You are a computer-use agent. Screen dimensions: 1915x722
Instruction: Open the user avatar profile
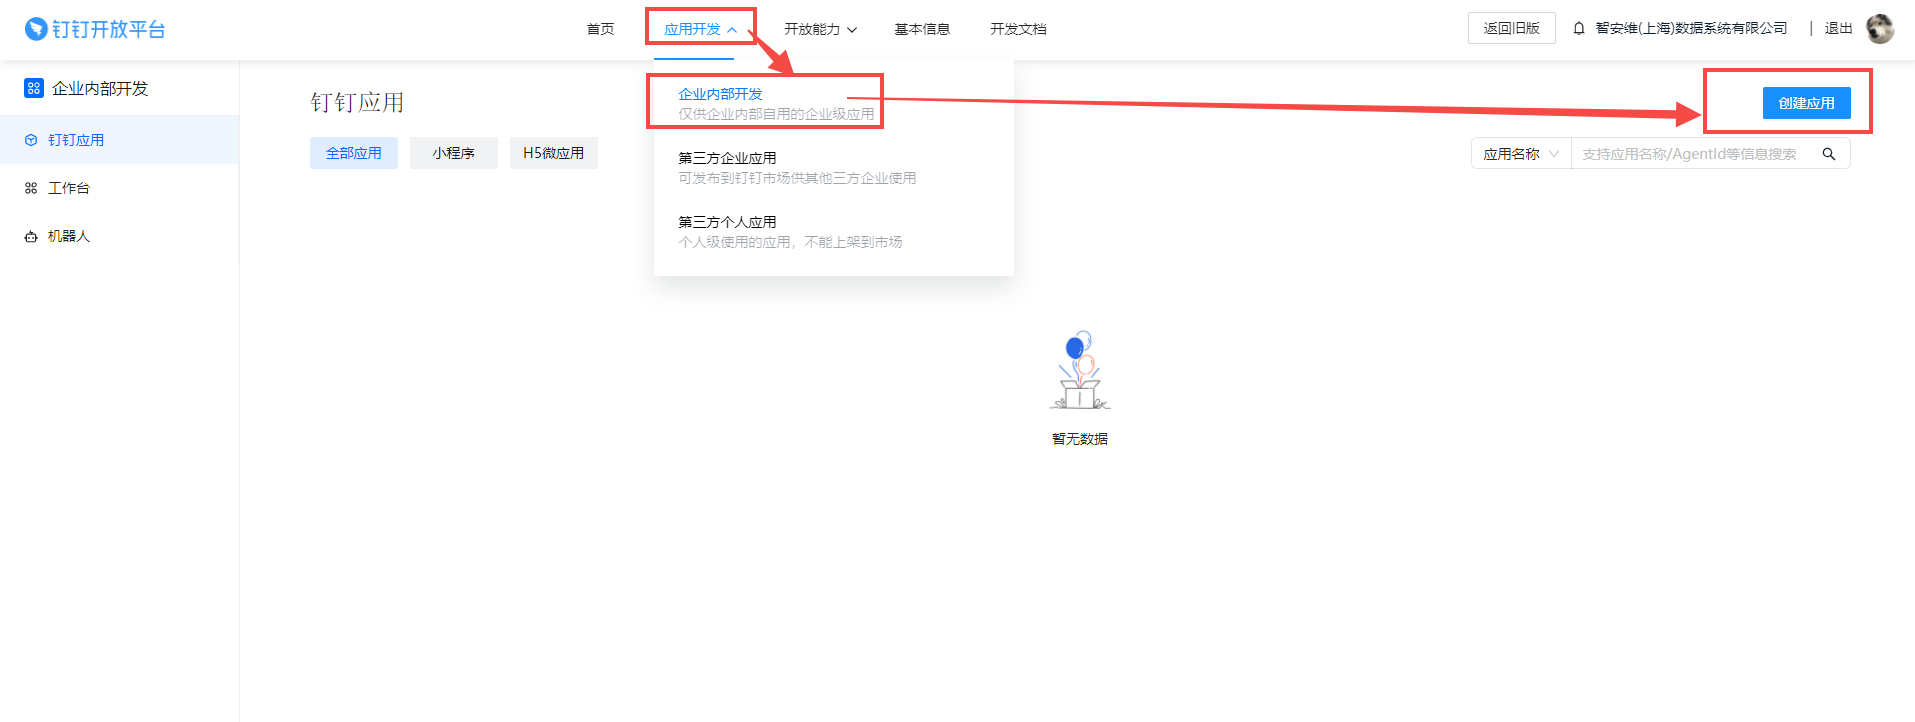[x=1880, y=29]
